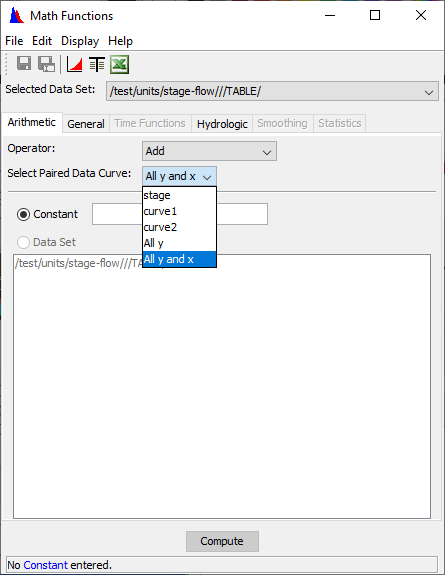Collapse the Select Paired Data Curve combo box

click(179, 176)
